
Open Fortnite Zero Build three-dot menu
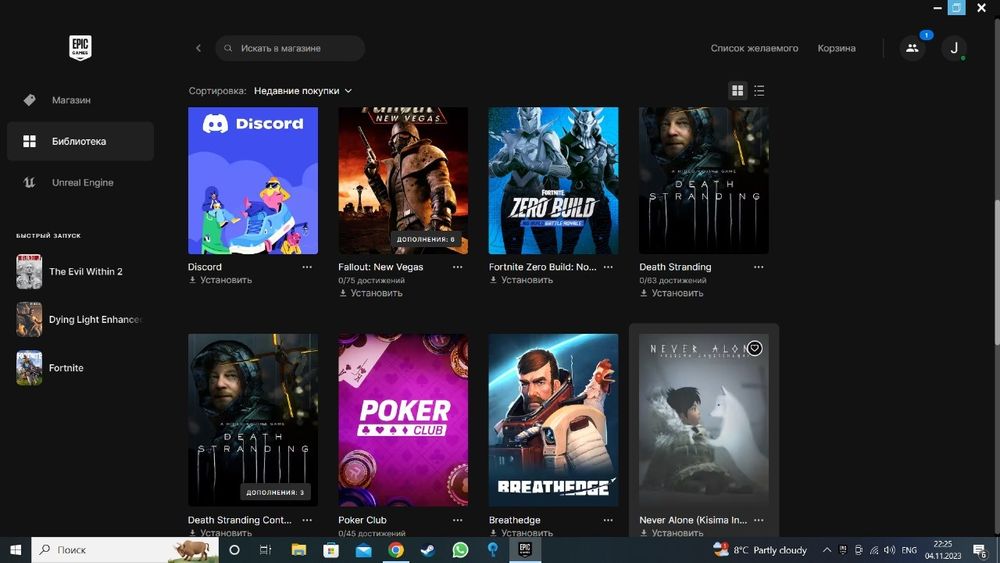tap(608, 267)
